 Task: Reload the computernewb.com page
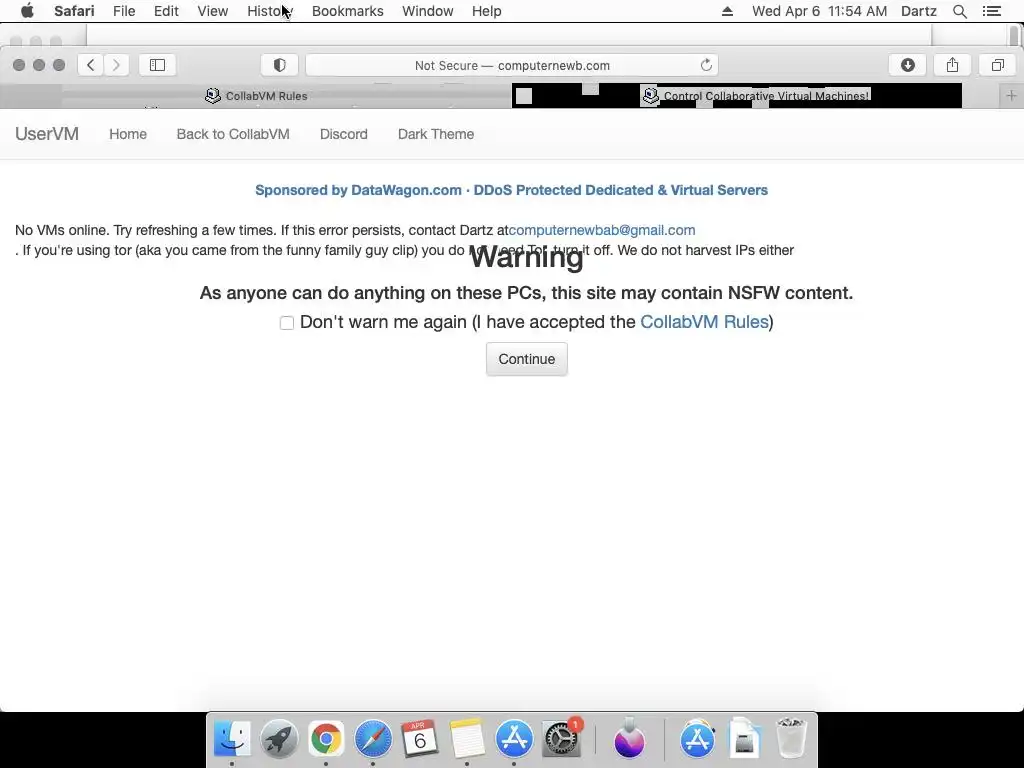click(706, 65)
